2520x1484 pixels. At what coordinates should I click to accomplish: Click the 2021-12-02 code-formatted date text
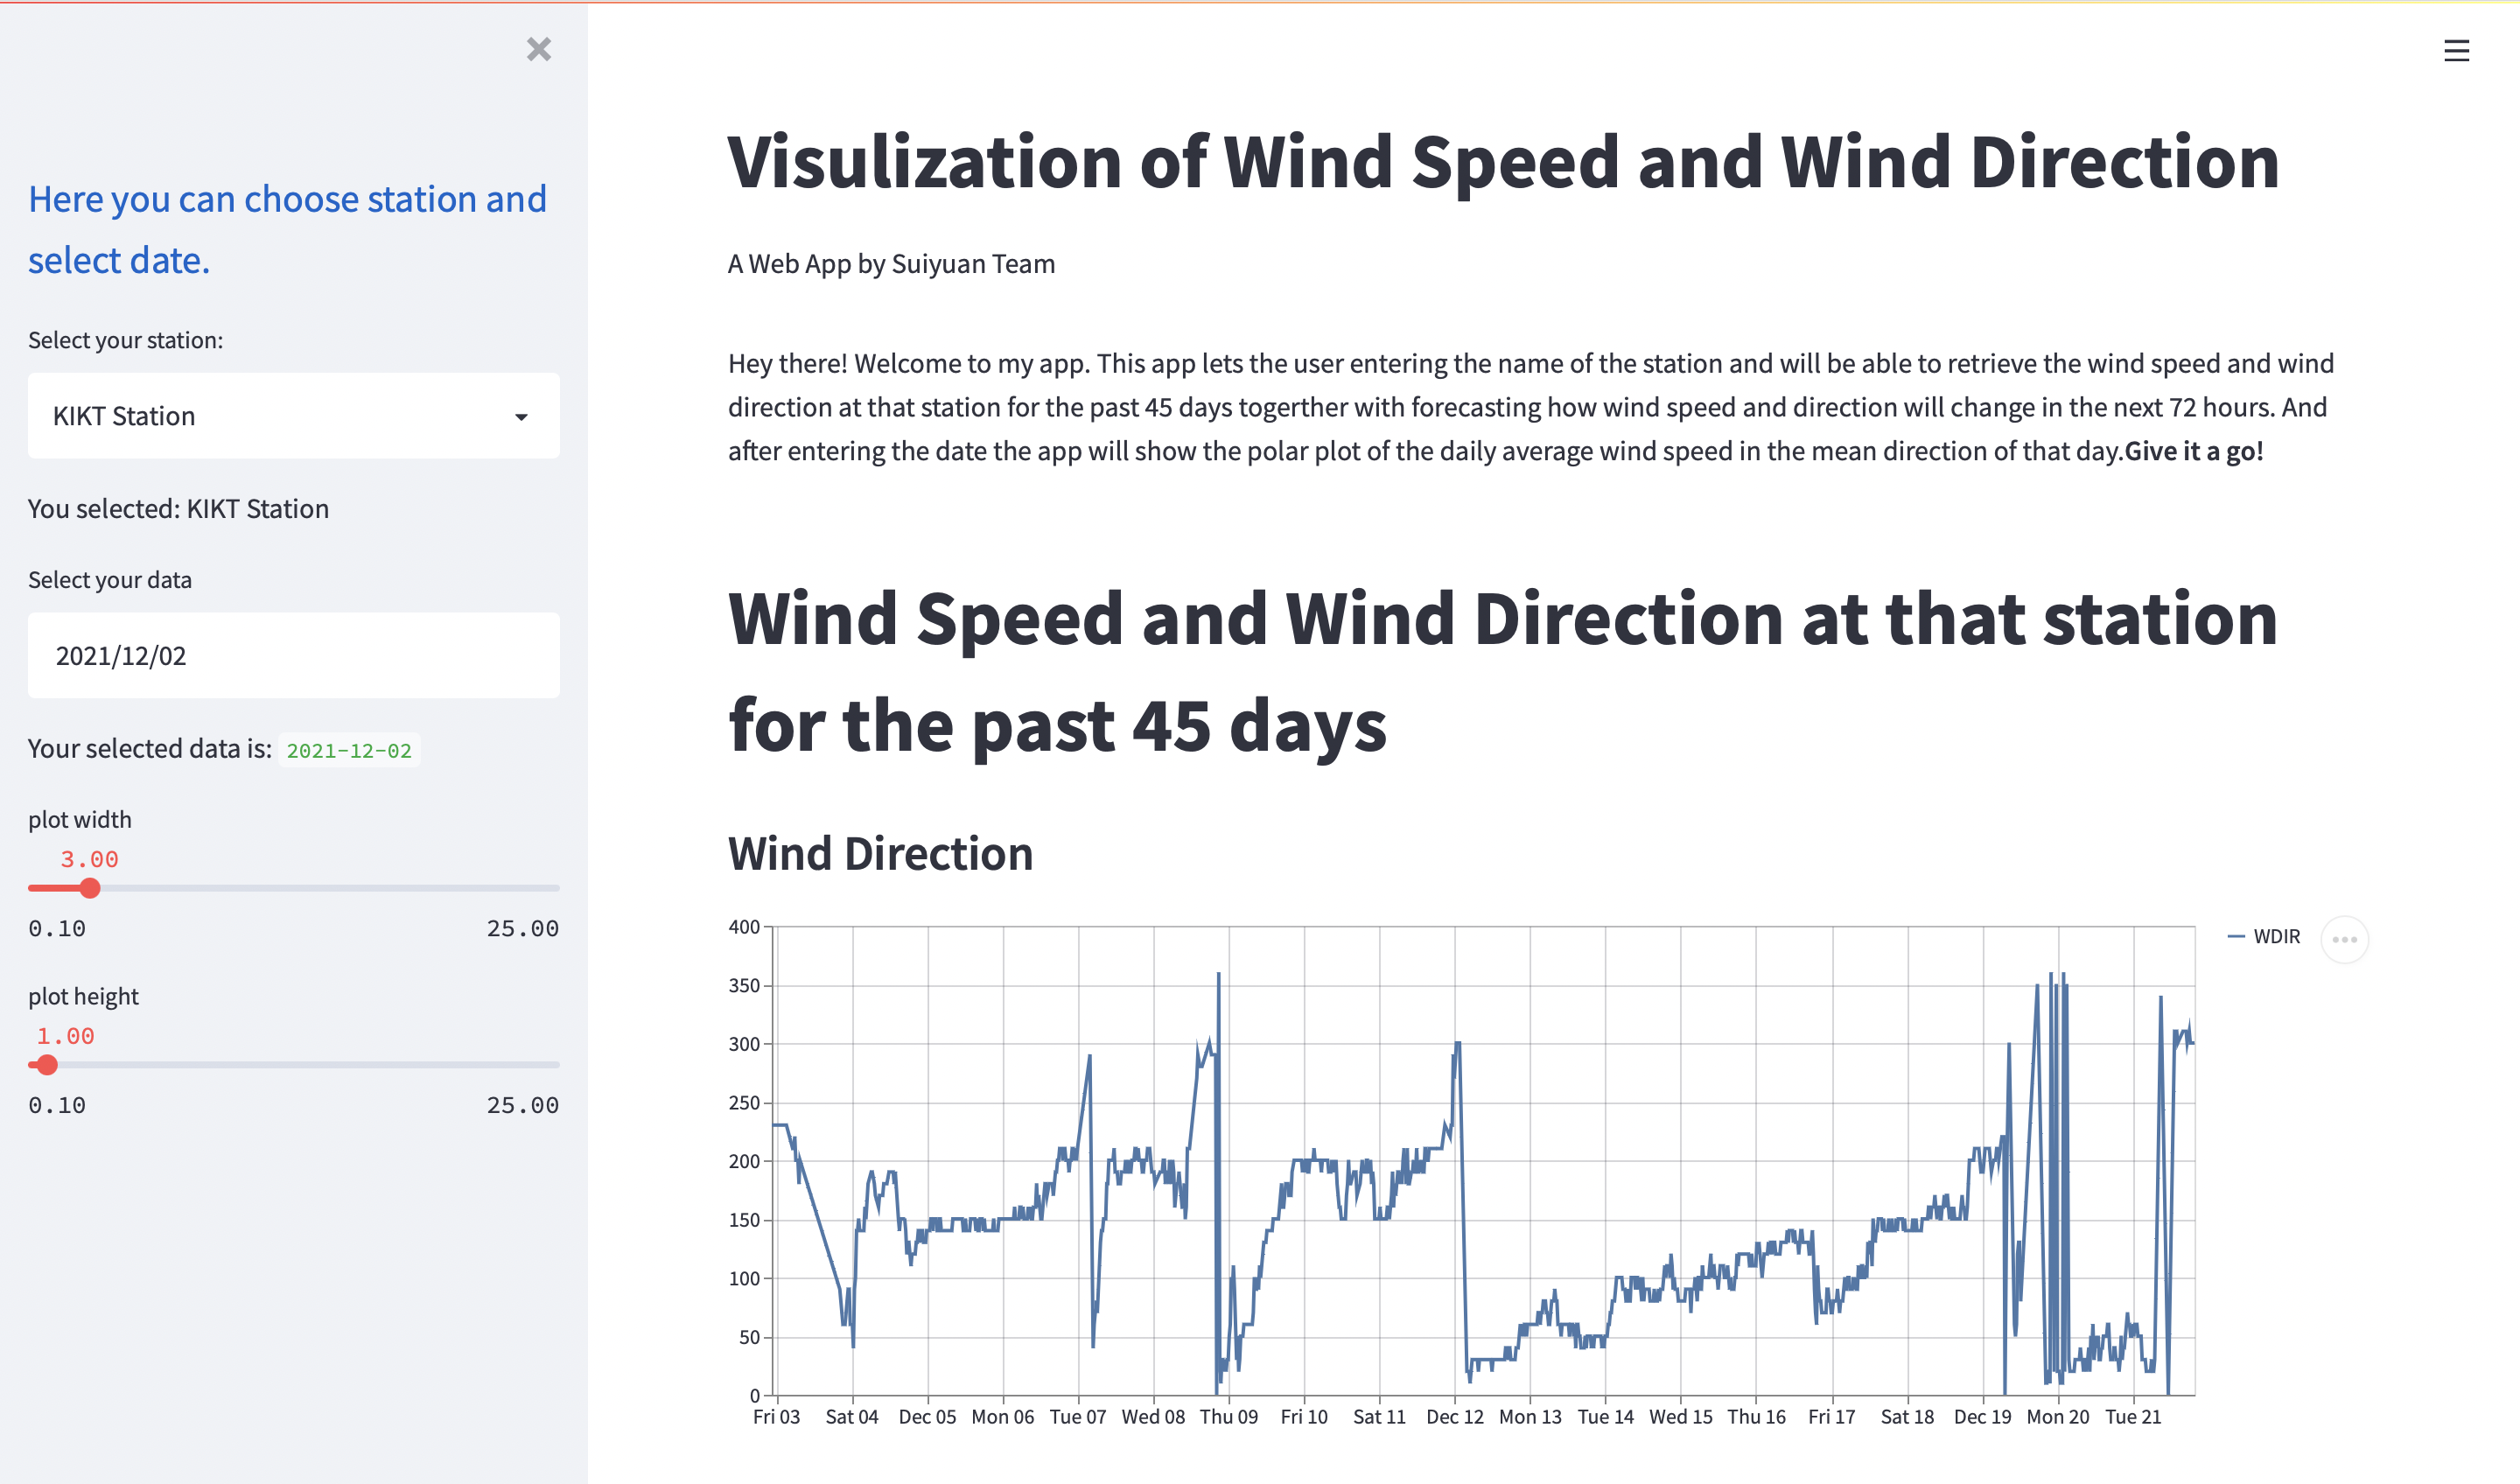(x=349, y=750)
